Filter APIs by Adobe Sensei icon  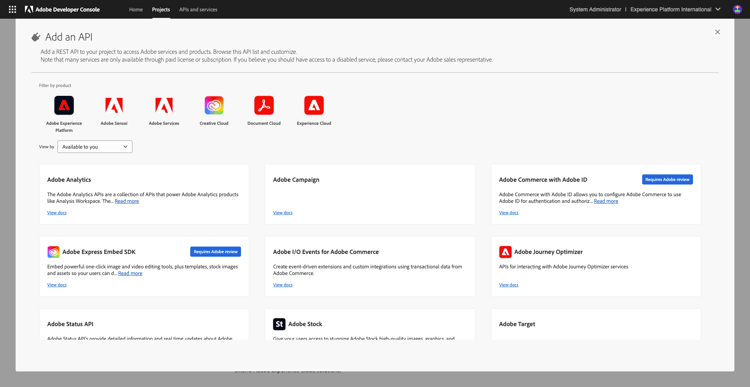[x=114, y=105]
